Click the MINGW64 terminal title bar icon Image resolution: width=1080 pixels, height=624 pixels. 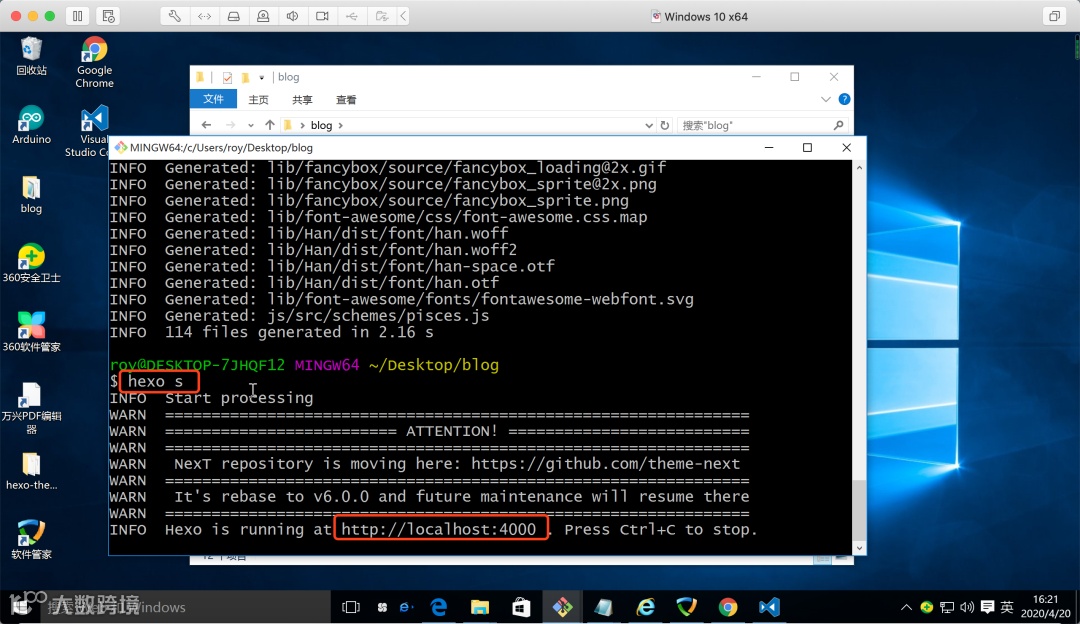click(121, 147)
